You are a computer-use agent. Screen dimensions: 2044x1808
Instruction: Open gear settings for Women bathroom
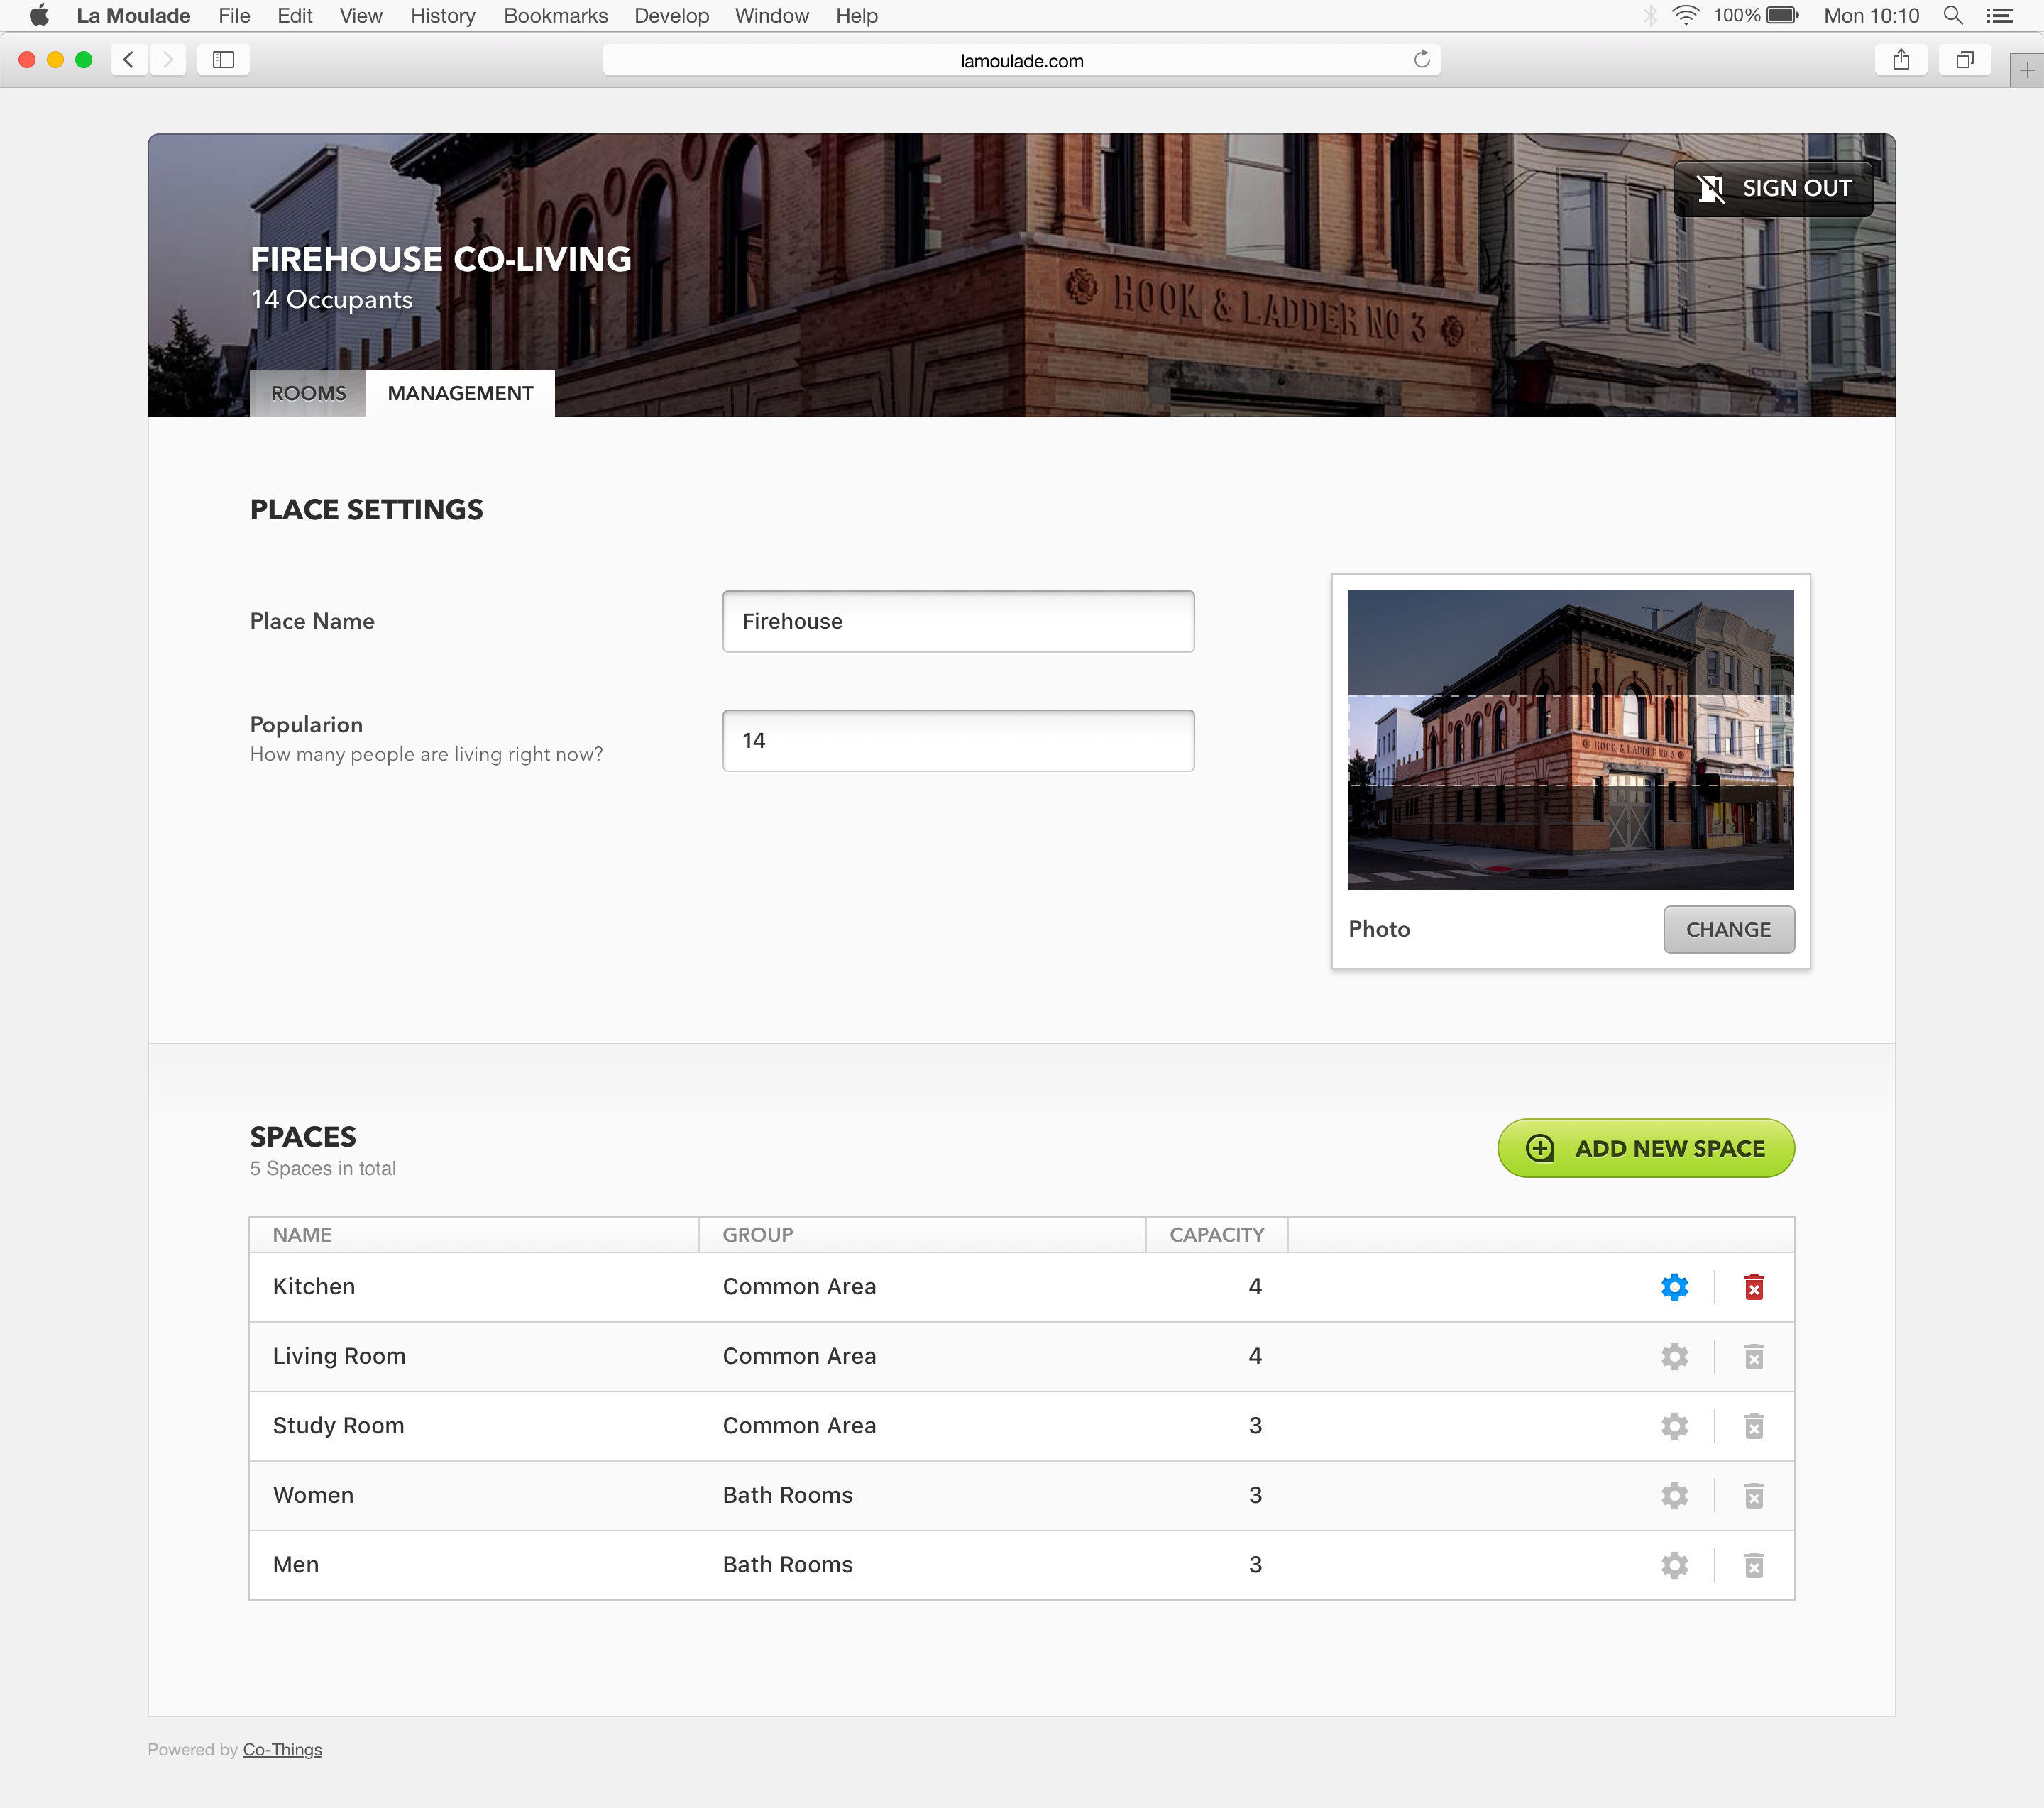coord(1674,1495)
